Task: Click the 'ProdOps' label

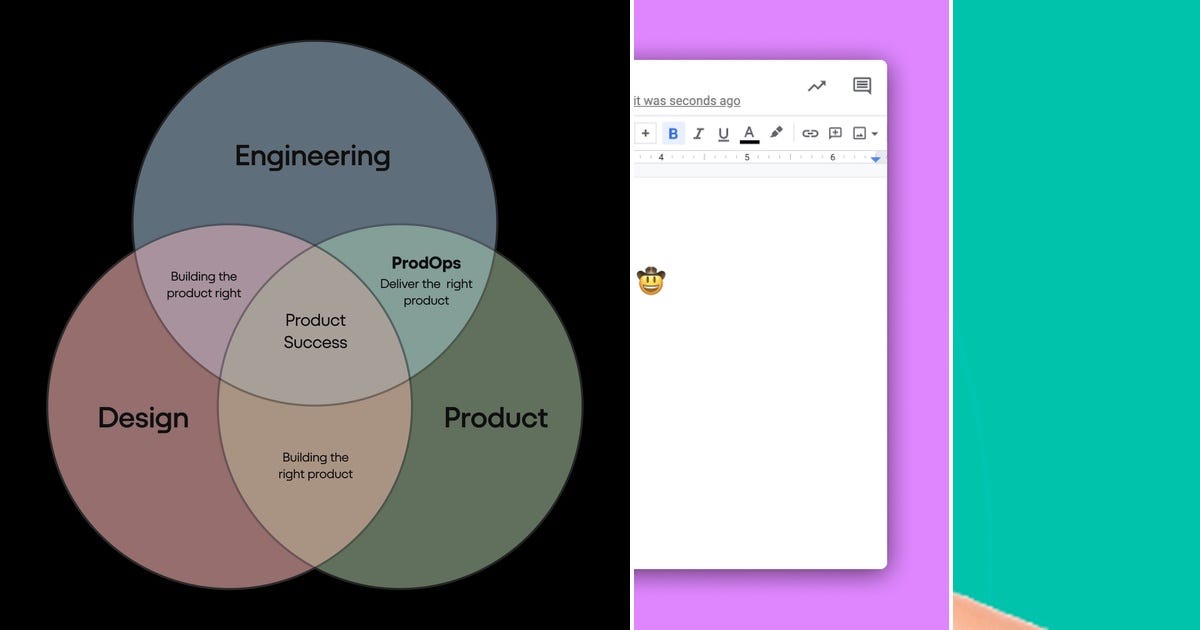Action: point(426,263)
